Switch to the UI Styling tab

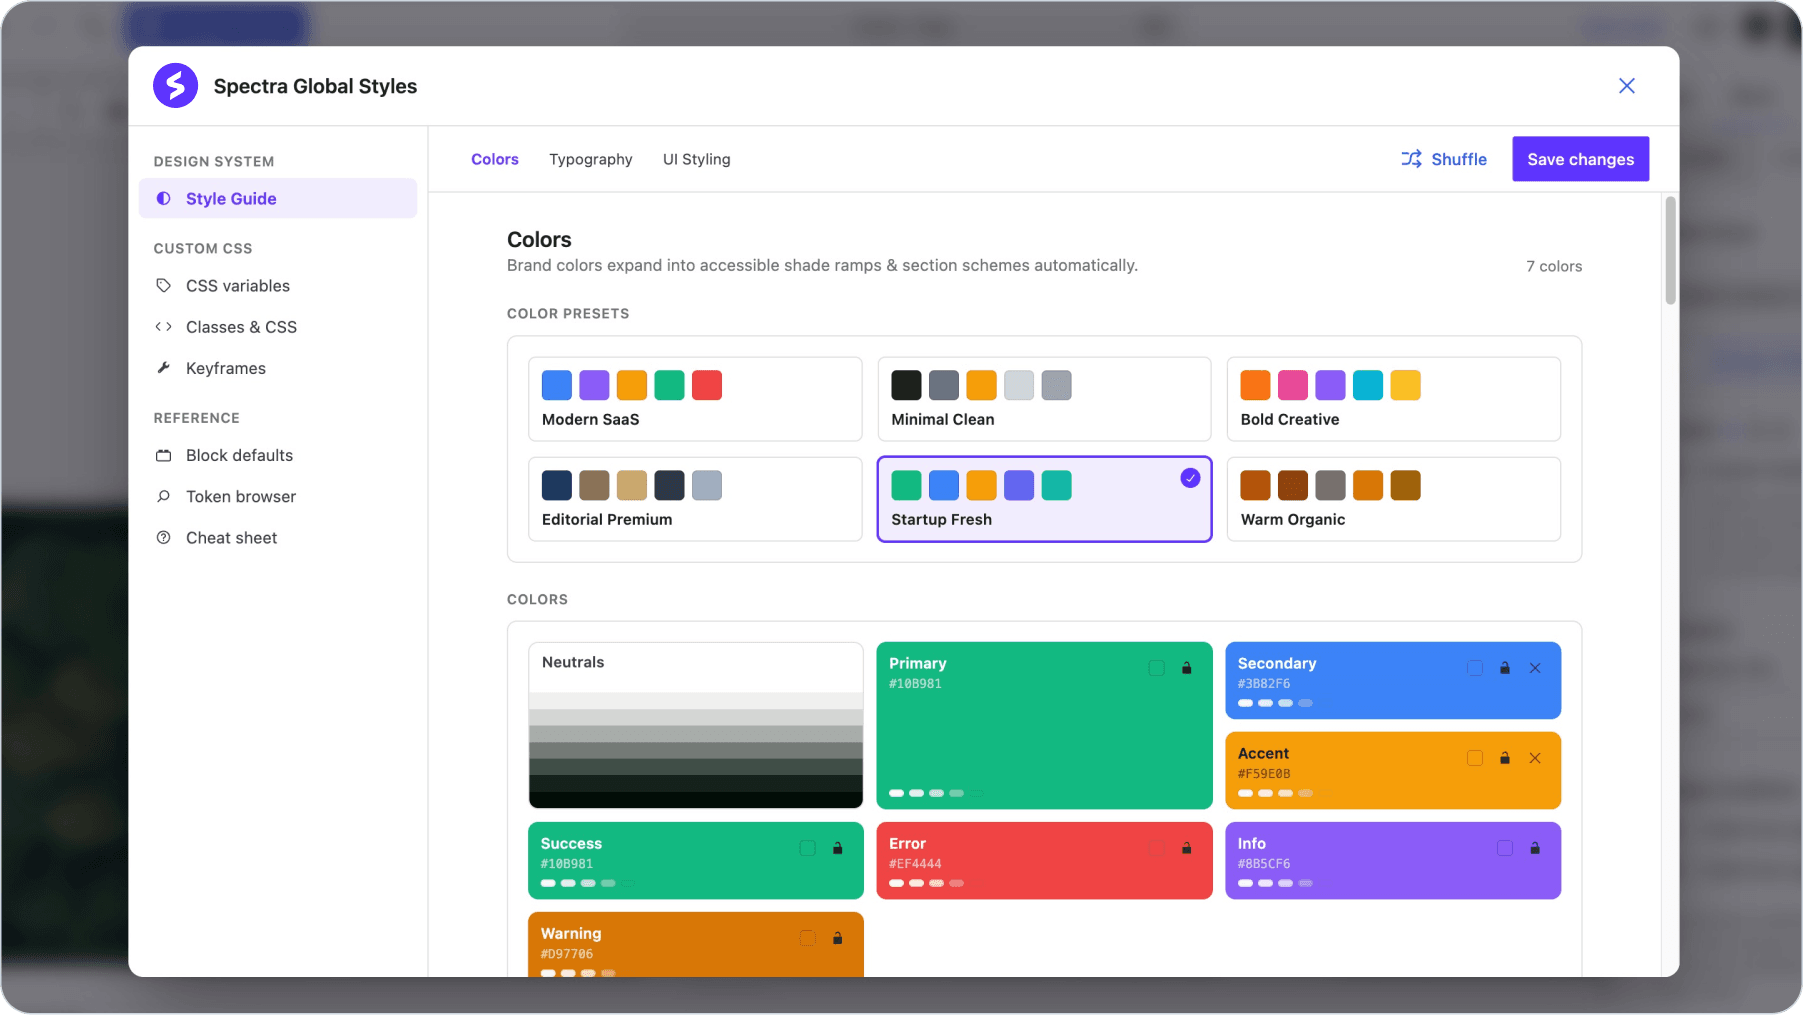(x=697, y=159)
